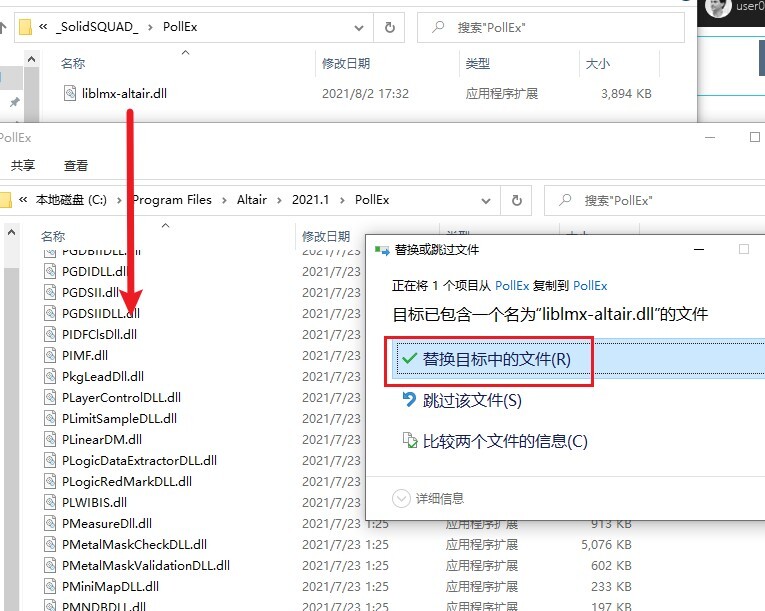Image resolution: width=765 pixels, height=611 pixels.
Task: Click refresh button in the _SolidSQUAD_ PollEx window
Action: (390, 27)
